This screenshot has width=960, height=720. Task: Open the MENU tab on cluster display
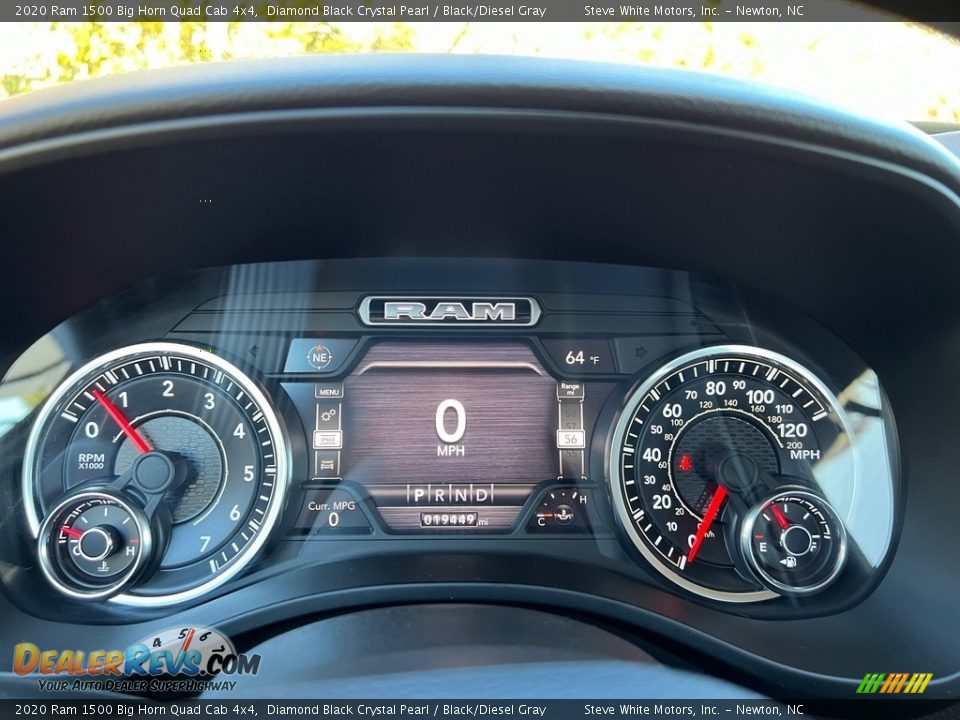(x=329, y=392)
